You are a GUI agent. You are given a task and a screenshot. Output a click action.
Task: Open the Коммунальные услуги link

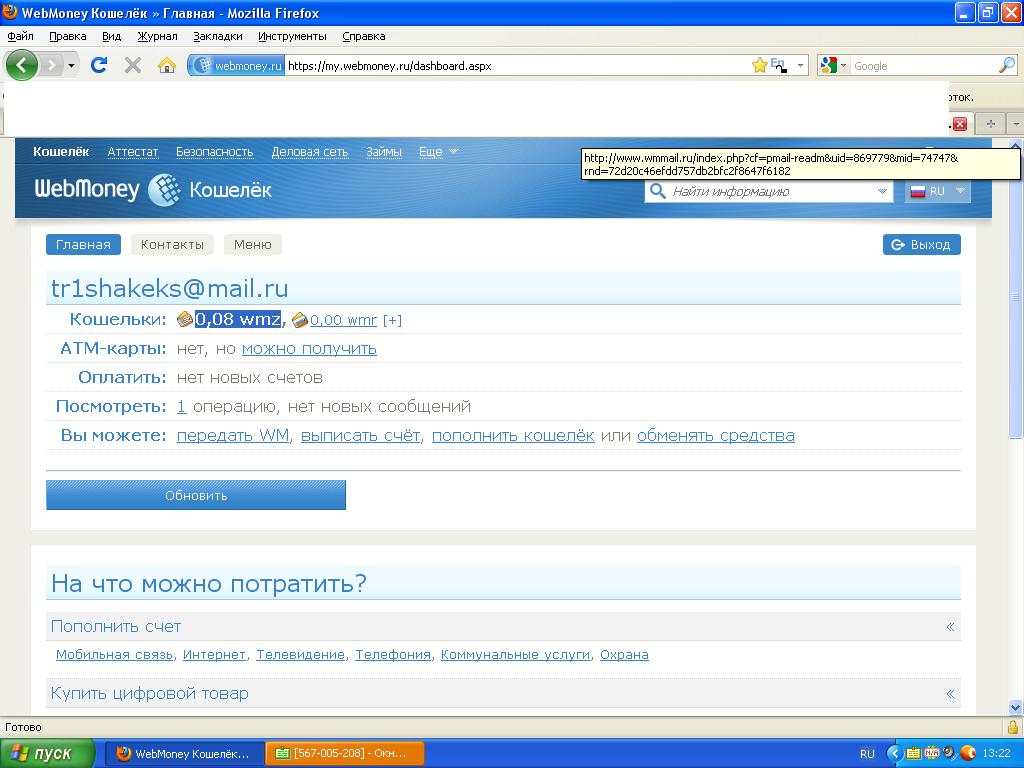coord(515,654)
